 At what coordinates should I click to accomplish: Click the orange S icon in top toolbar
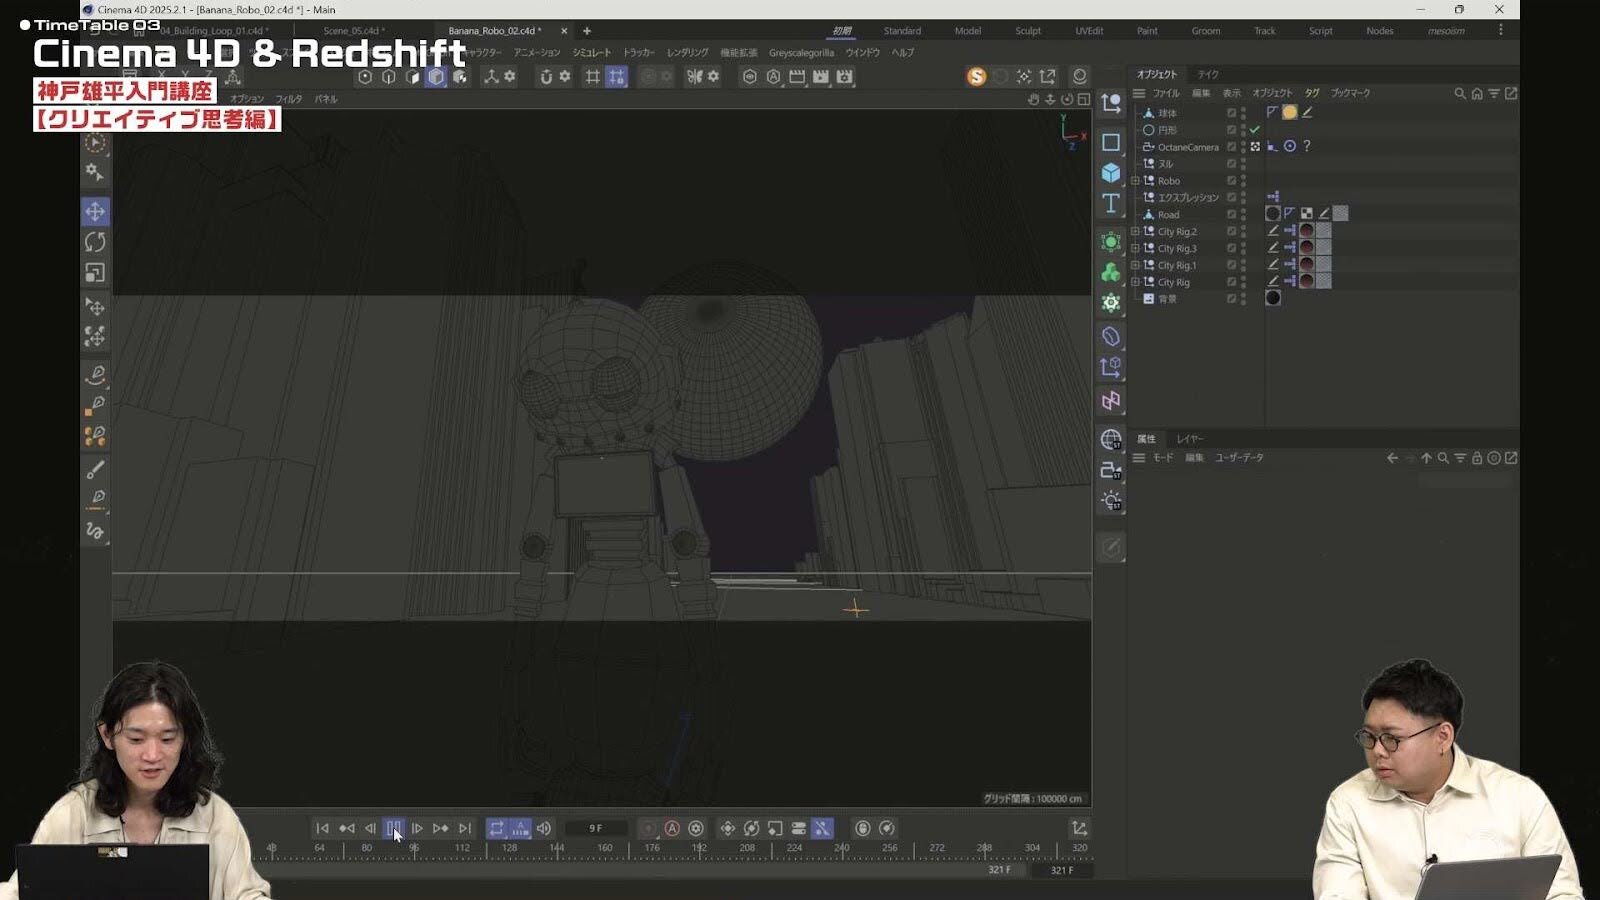[x=976, y=77]
